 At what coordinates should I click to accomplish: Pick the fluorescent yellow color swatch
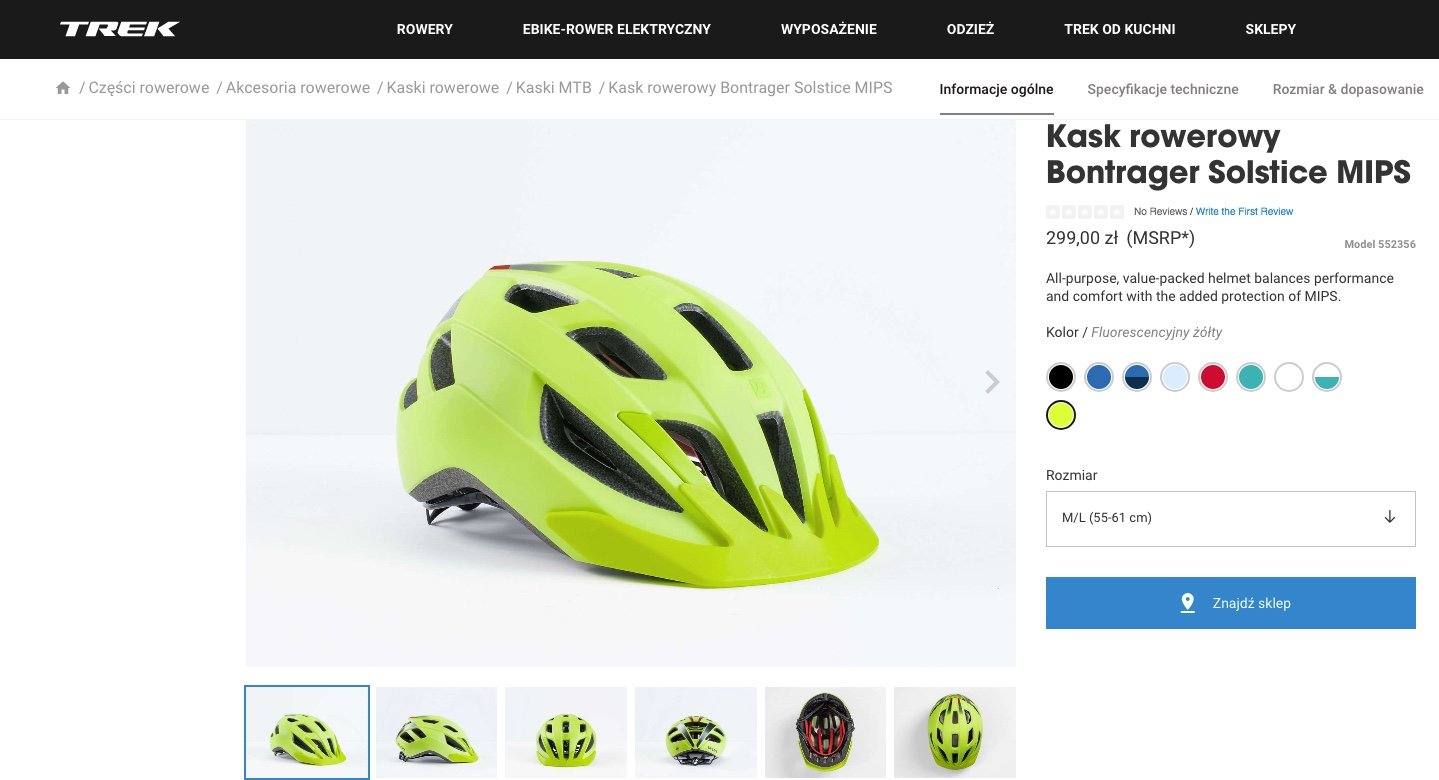click(x=1061, y=414)
